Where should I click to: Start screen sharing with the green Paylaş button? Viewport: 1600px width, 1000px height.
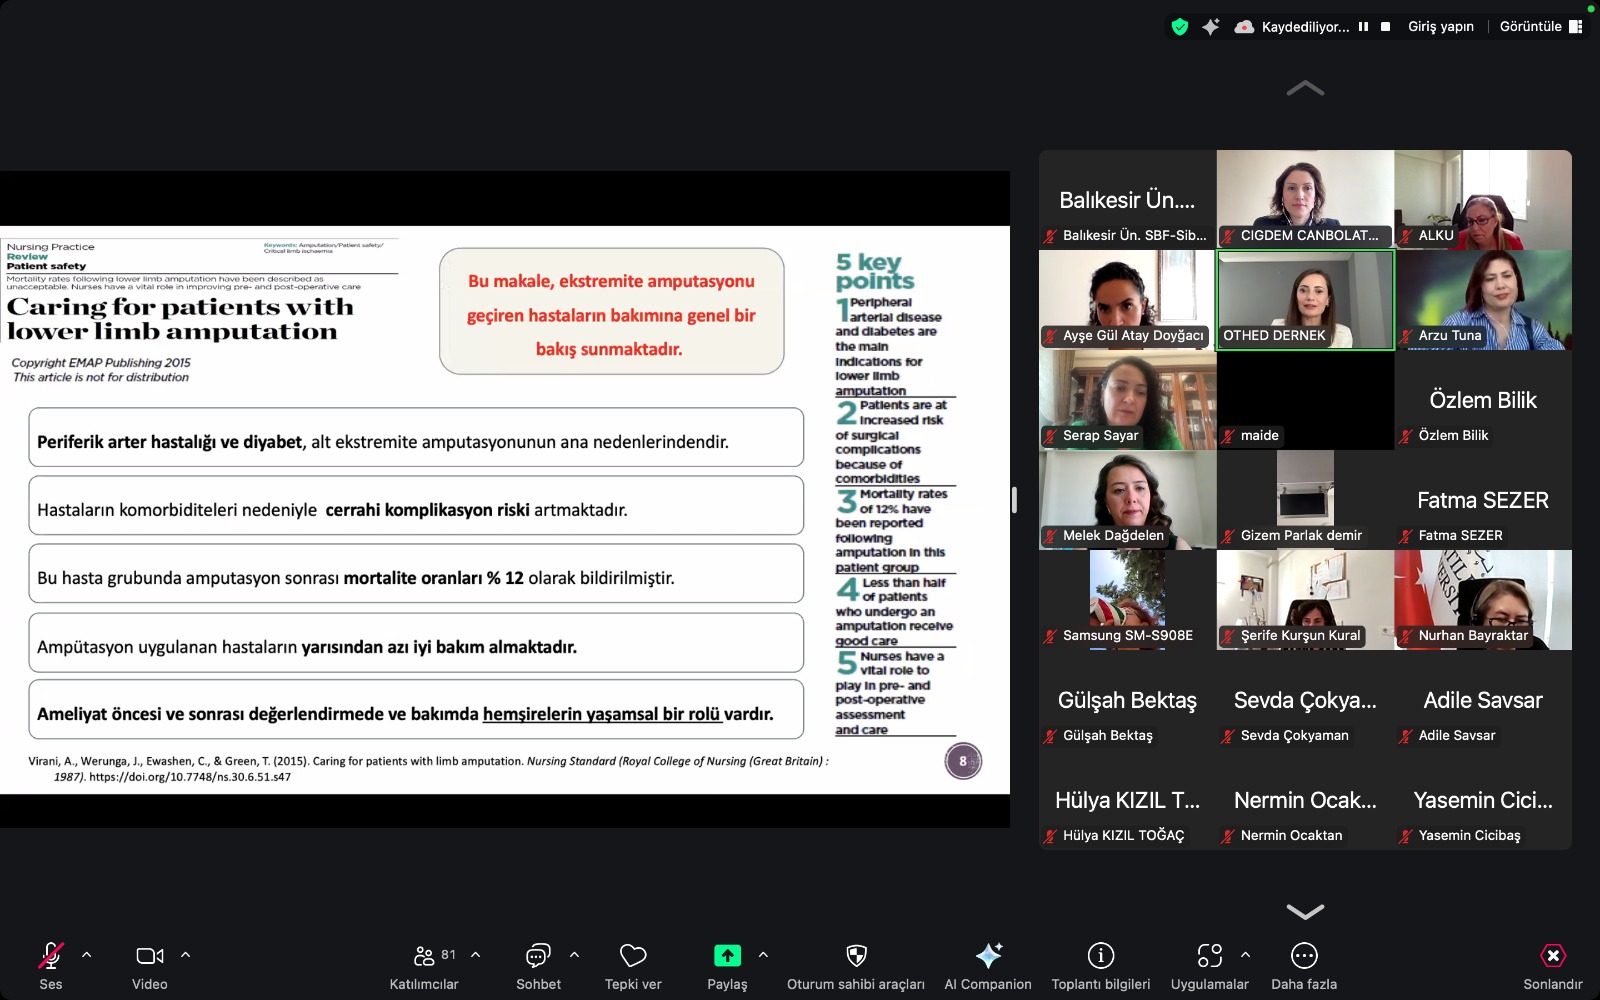coord(727,966)
